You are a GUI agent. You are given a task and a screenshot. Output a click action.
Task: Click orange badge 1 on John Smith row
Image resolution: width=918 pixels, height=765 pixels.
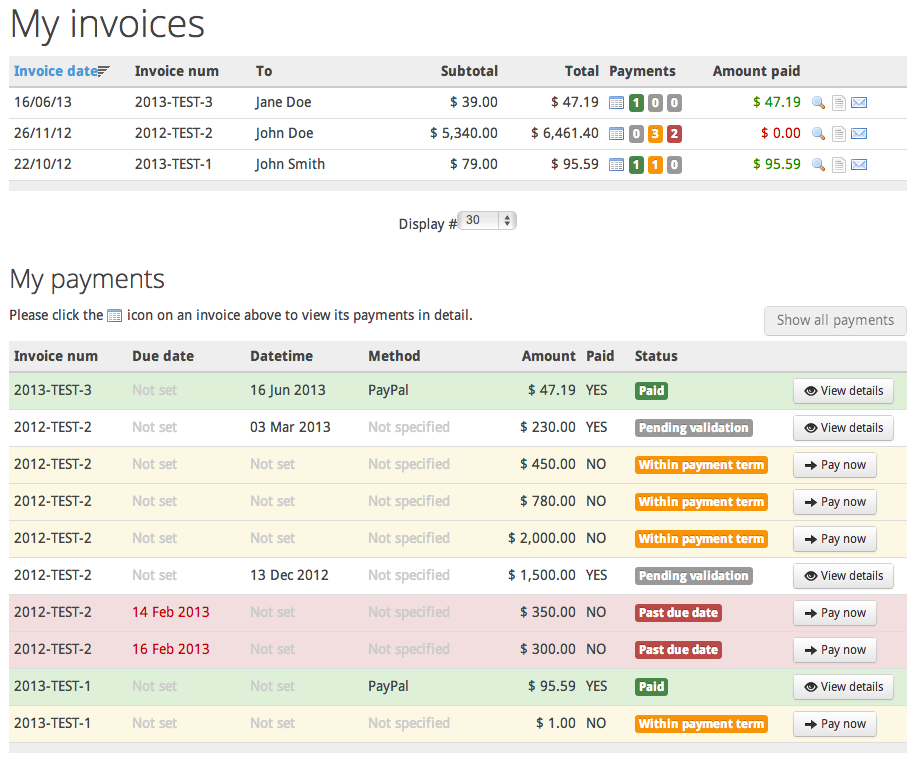point(655,165)
